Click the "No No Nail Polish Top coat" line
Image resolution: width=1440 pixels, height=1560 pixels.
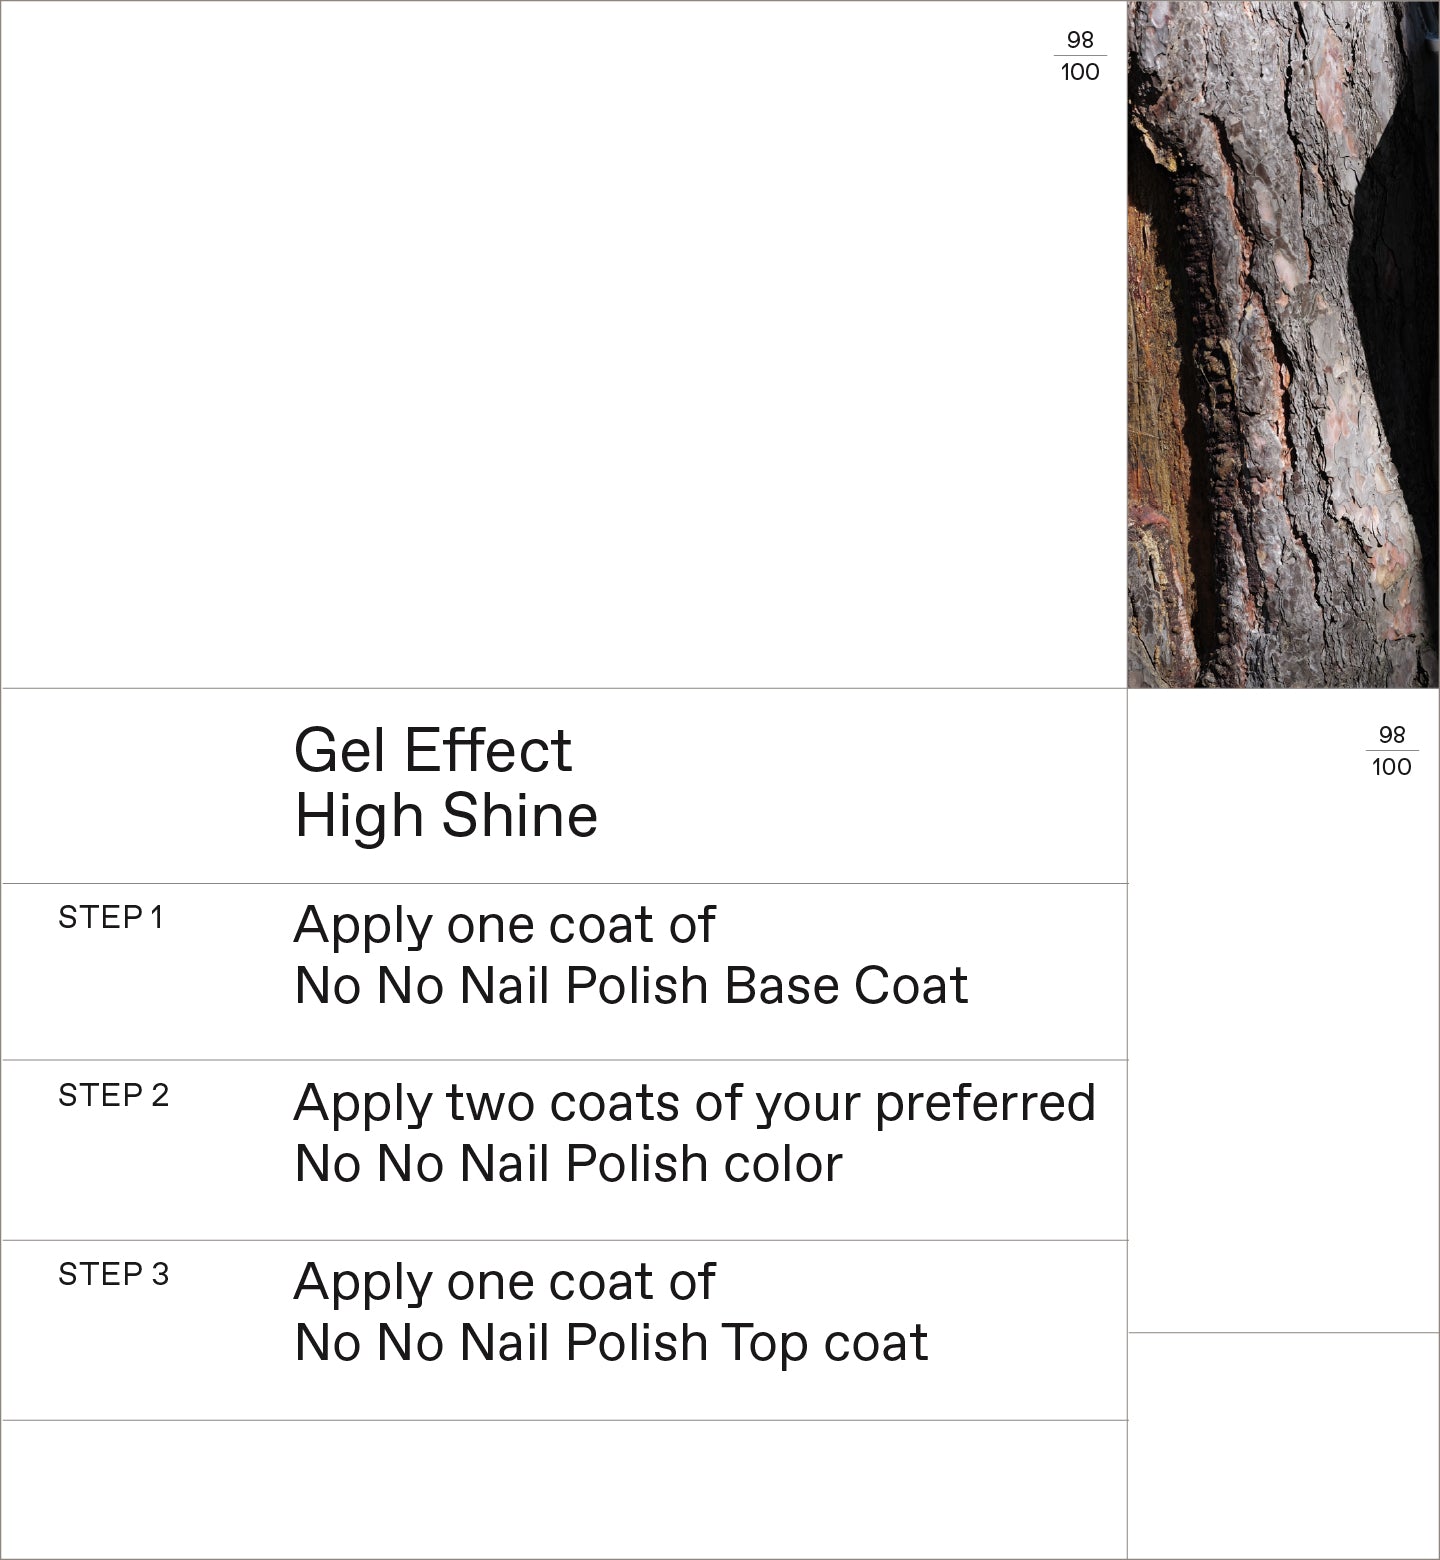(611, 1343)
